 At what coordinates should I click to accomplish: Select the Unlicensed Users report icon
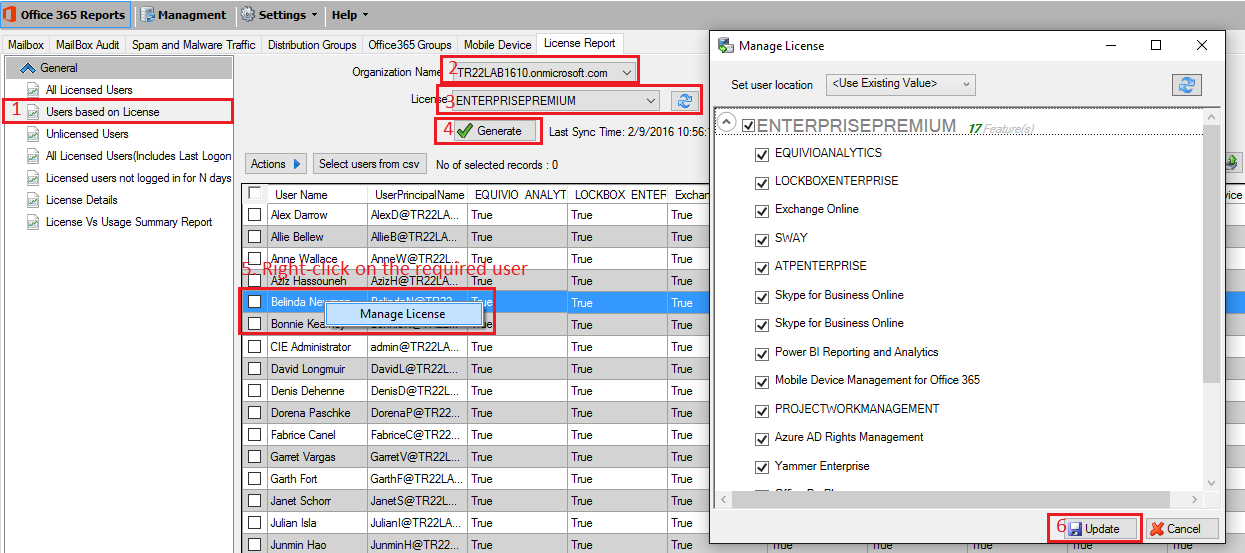point(33,134)
